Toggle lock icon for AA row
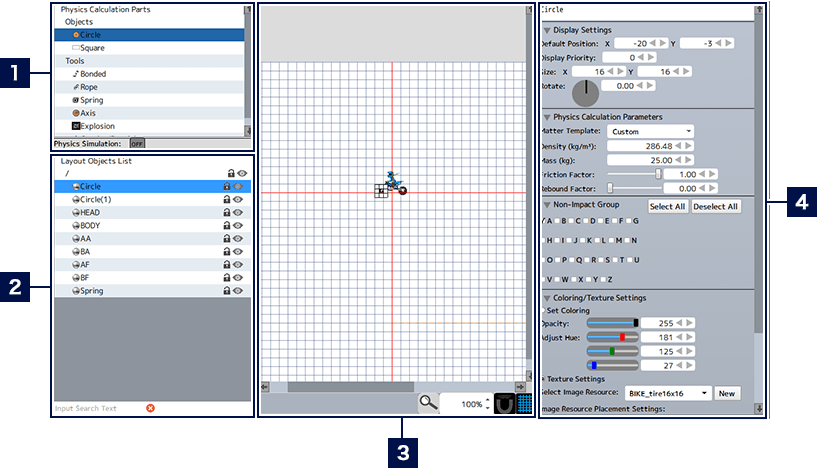Image resolution: width=817 pixels, height=468 pixels. click(227, 238)
